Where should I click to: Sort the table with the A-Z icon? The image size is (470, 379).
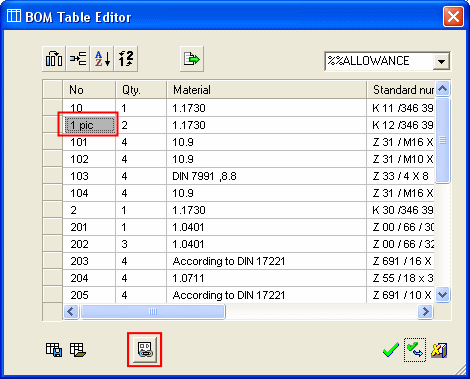coord(102,59)
